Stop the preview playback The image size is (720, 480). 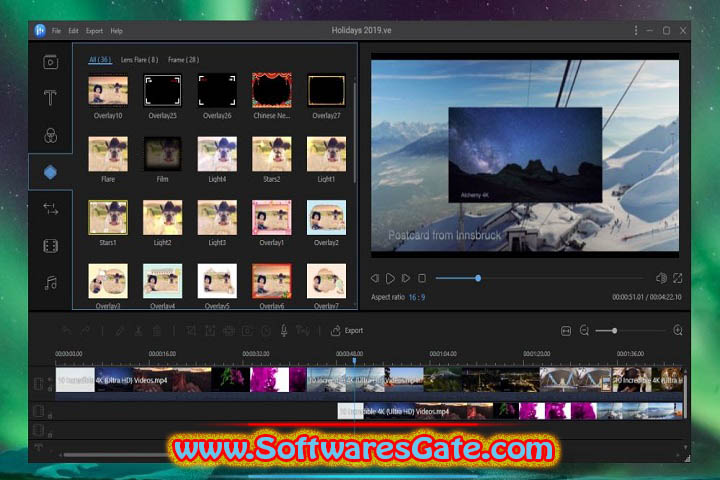[422, 278]
